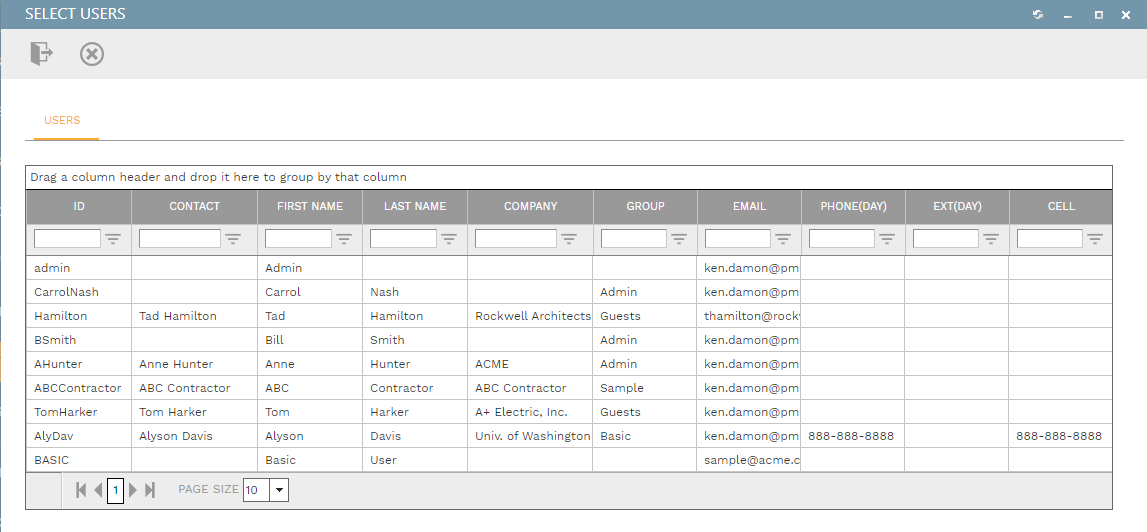Viewport: 1147px width, 532px height.
Task: Open the filter icon for ID column
Action: coord(113,239)
